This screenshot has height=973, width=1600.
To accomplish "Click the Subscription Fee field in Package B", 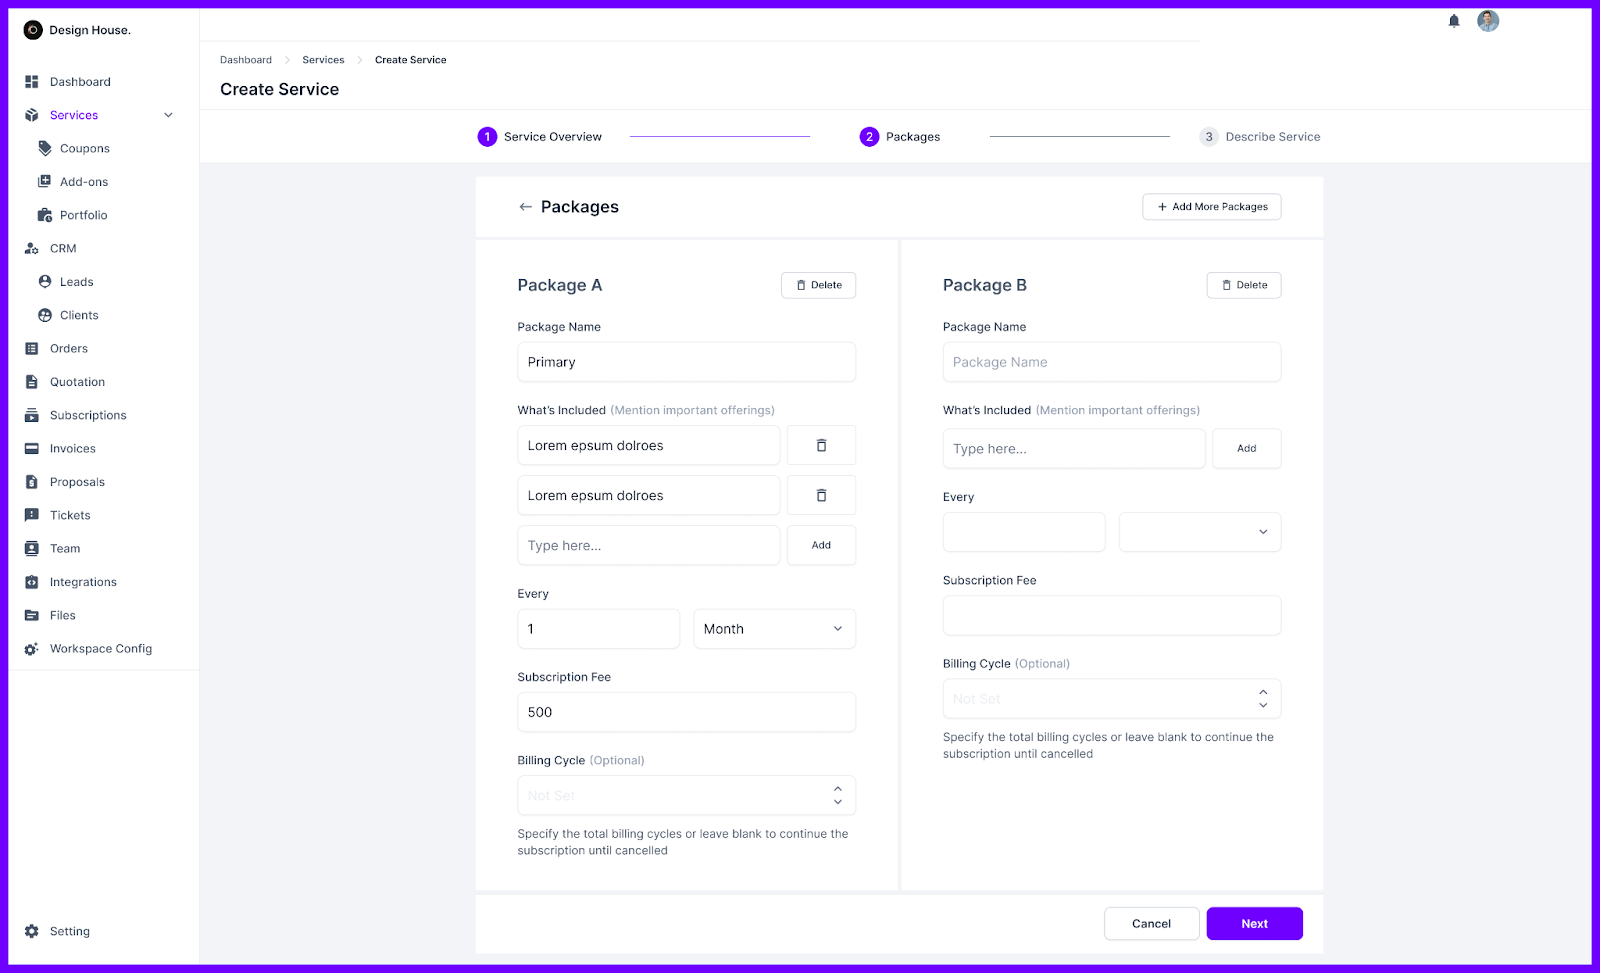I will 1111,615.
